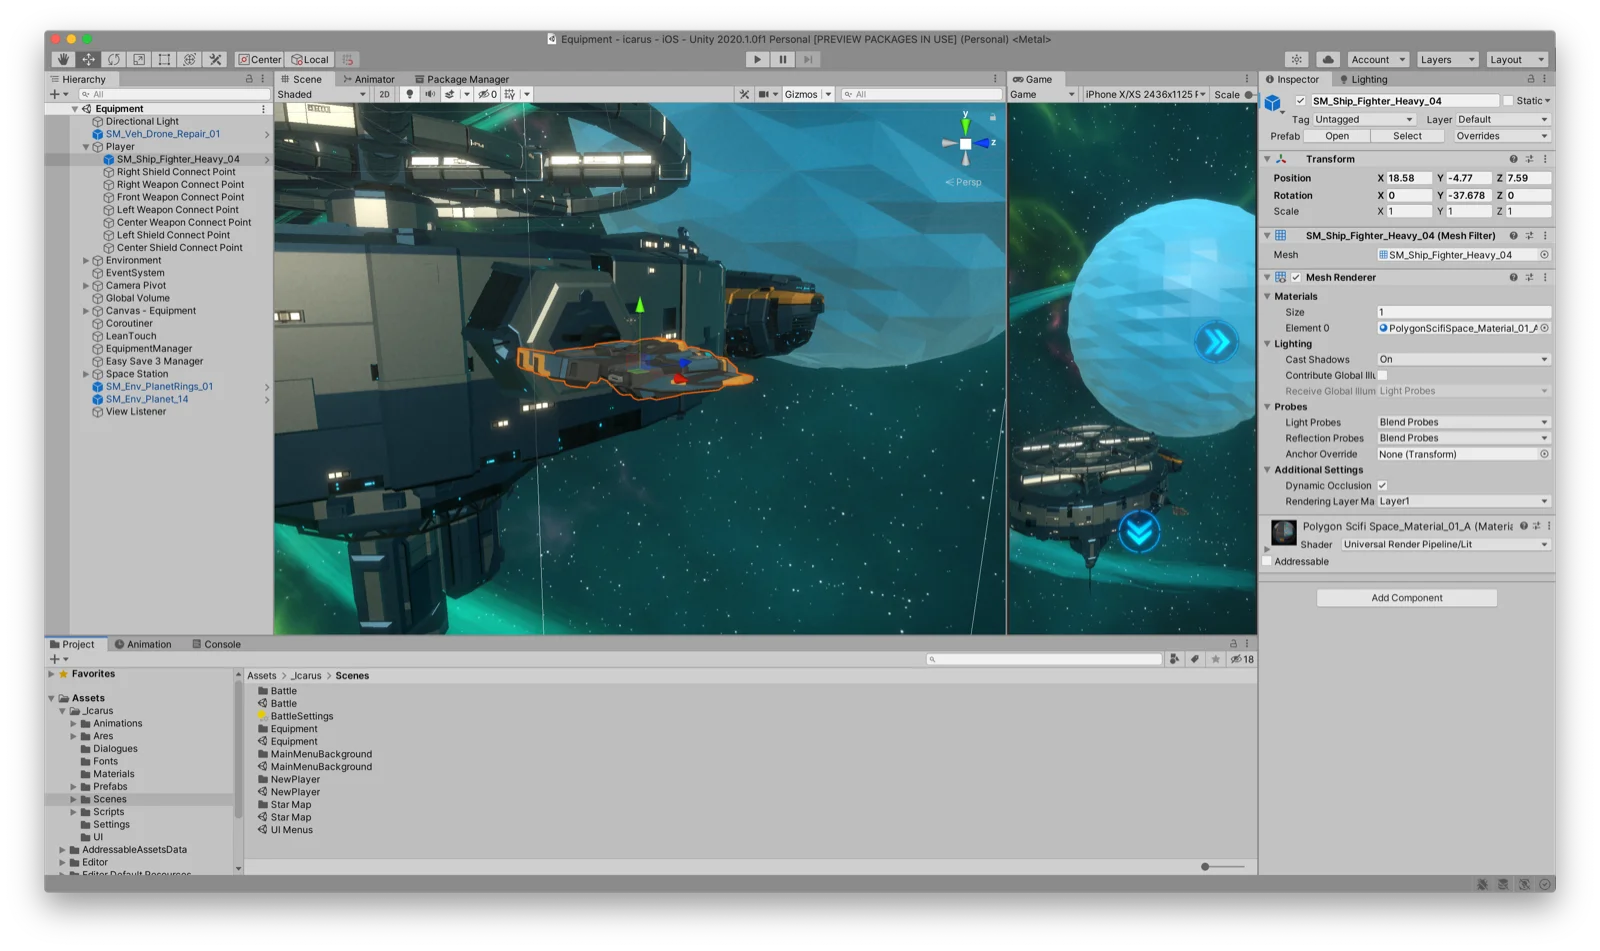This screenshot has width=1600, height=951.
Task: Enable the Addressable checkbox for the material
Action: (1267, 561)
